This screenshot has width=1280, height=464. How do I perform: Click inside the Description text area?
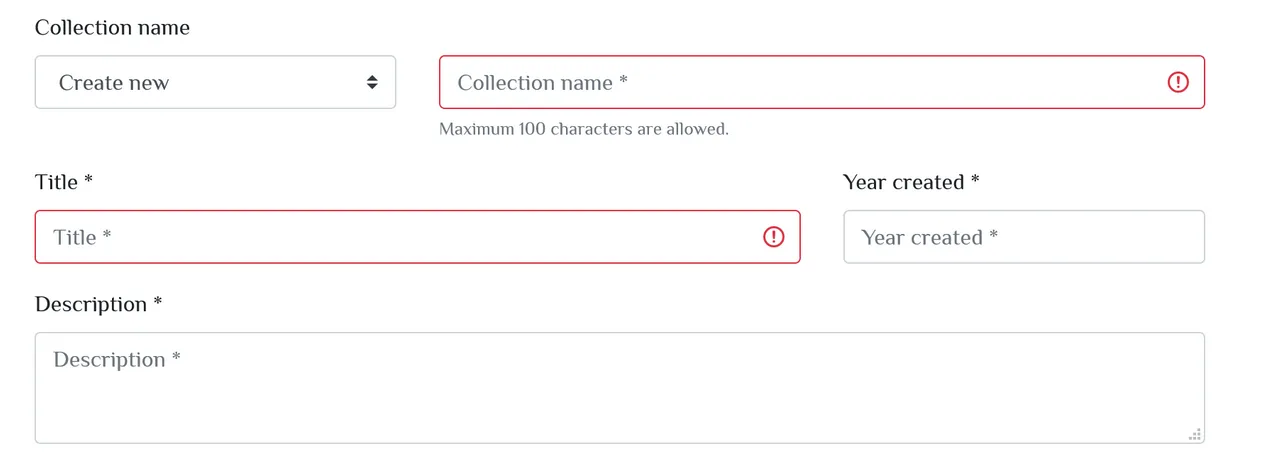[x=620, y=388]
